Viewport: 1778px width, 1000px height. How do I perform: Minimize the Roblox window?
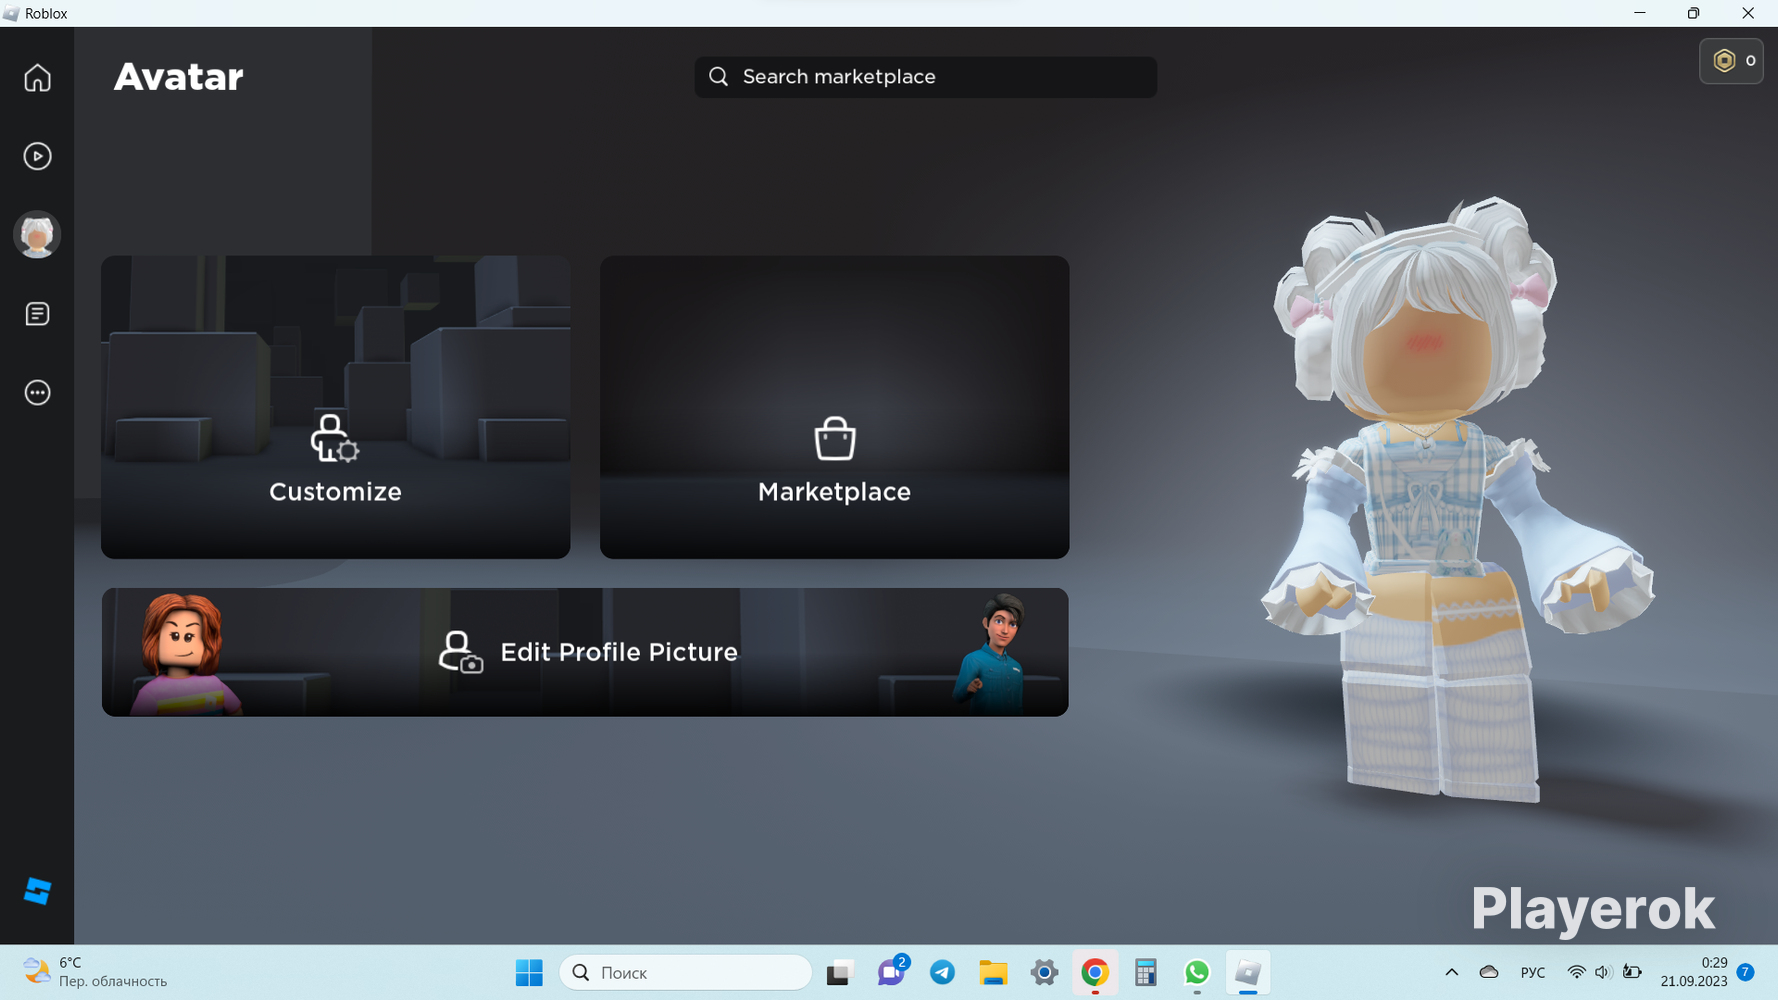coord(1640,13)
